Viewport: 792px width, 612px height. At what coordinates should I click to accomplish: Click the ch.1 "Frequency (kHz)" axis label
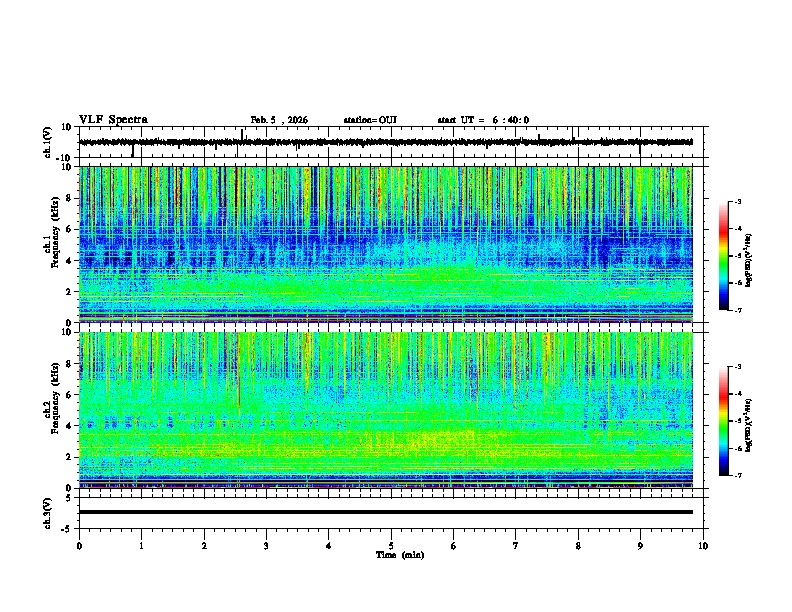[55, 232]
